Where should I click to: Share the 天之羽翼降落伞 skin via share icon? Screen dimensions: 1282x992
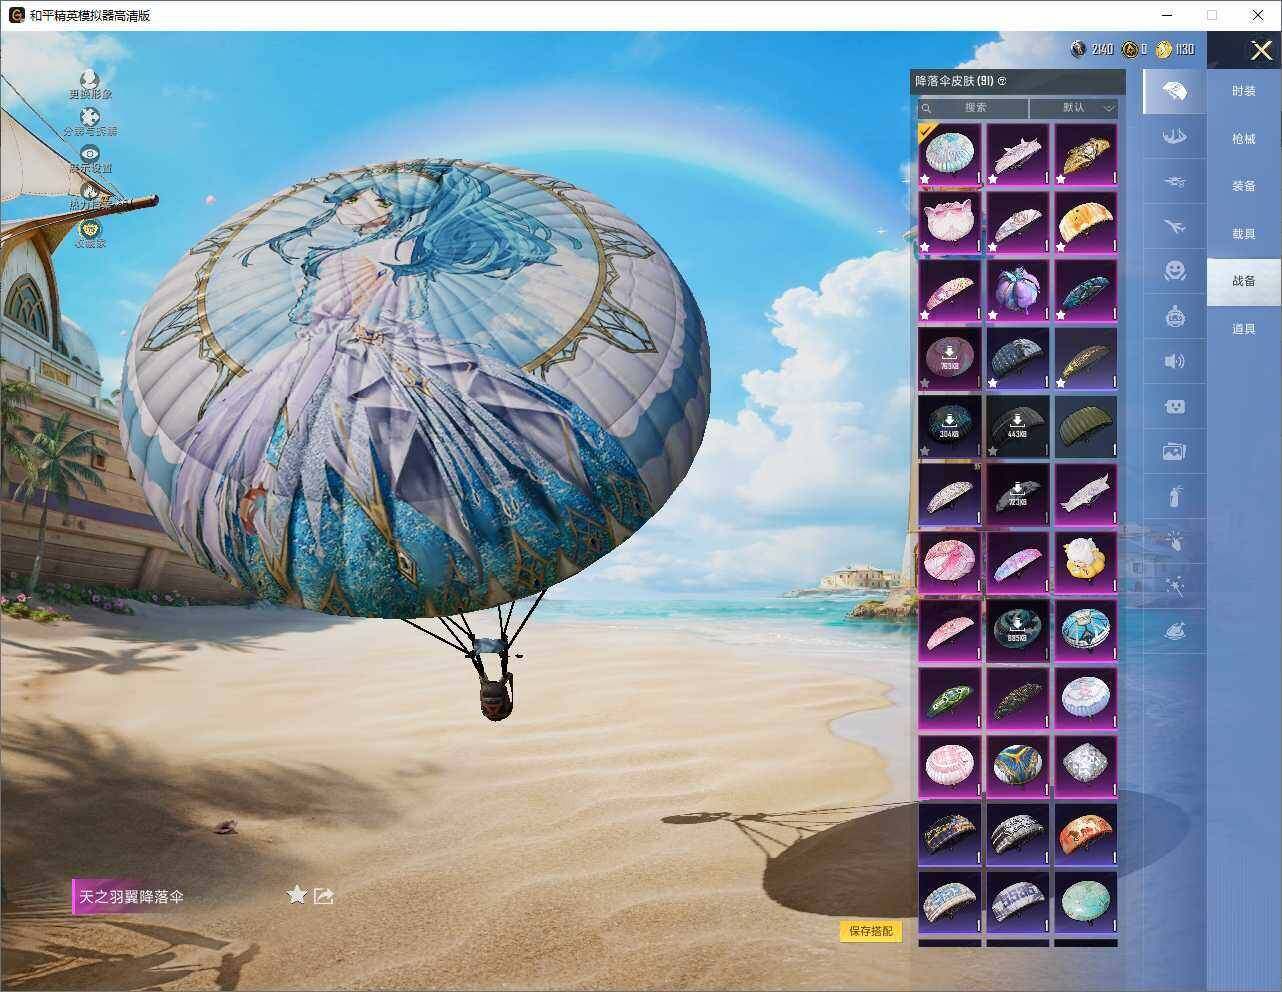point(323,896)
